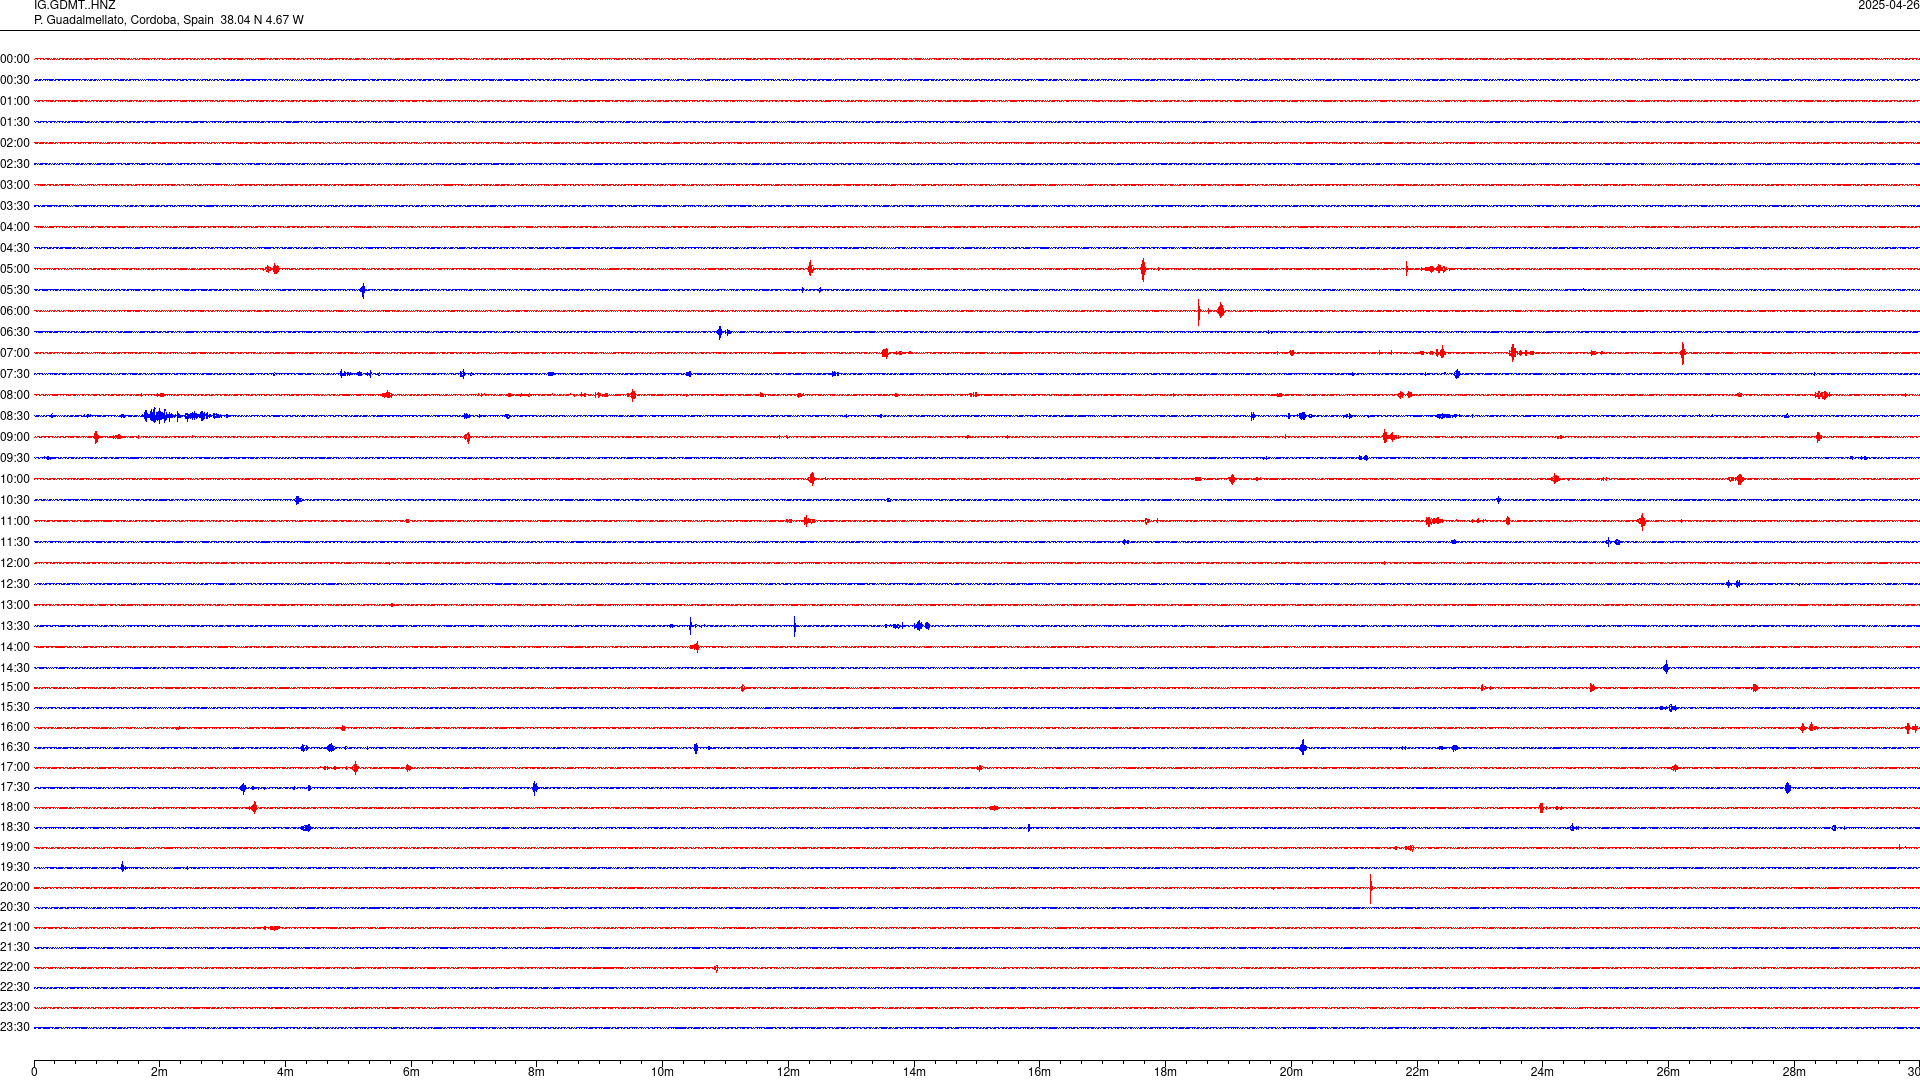The image size is (1920, 1080).
Task: Click the 20m tick label on time axis
Action: (1291, 1072)
